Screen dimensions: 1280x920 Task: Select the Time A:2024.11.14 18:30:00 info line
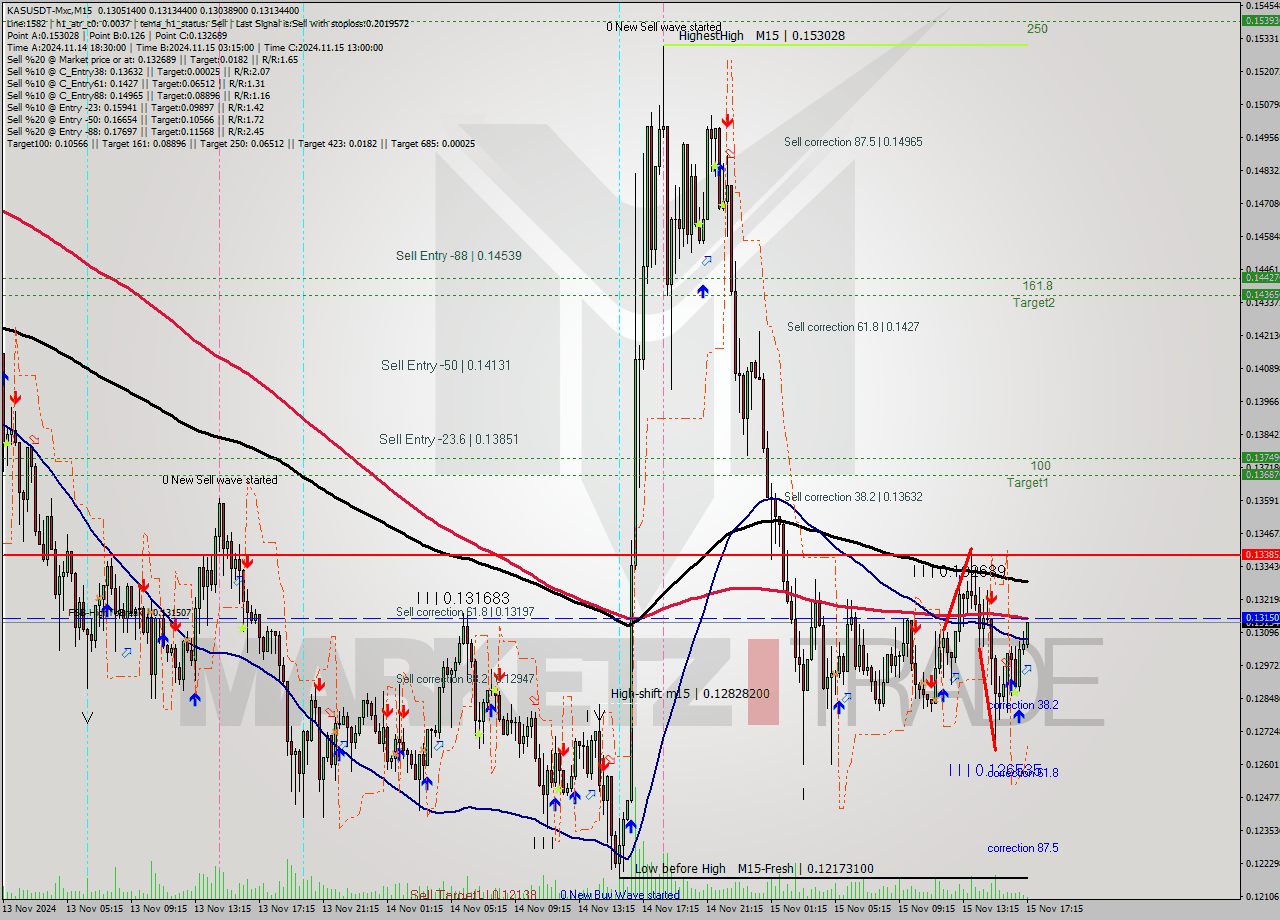[194, 48]
